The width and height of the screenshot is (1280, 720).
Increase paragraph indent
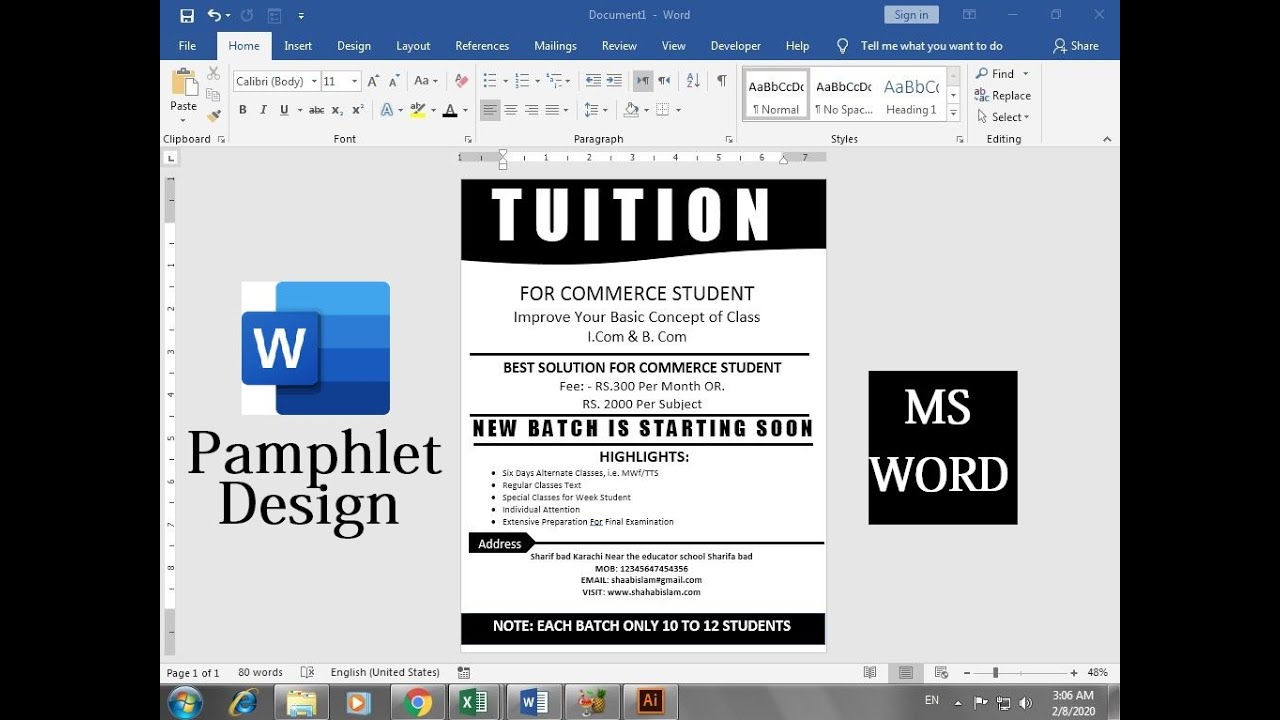pos(614,81)
